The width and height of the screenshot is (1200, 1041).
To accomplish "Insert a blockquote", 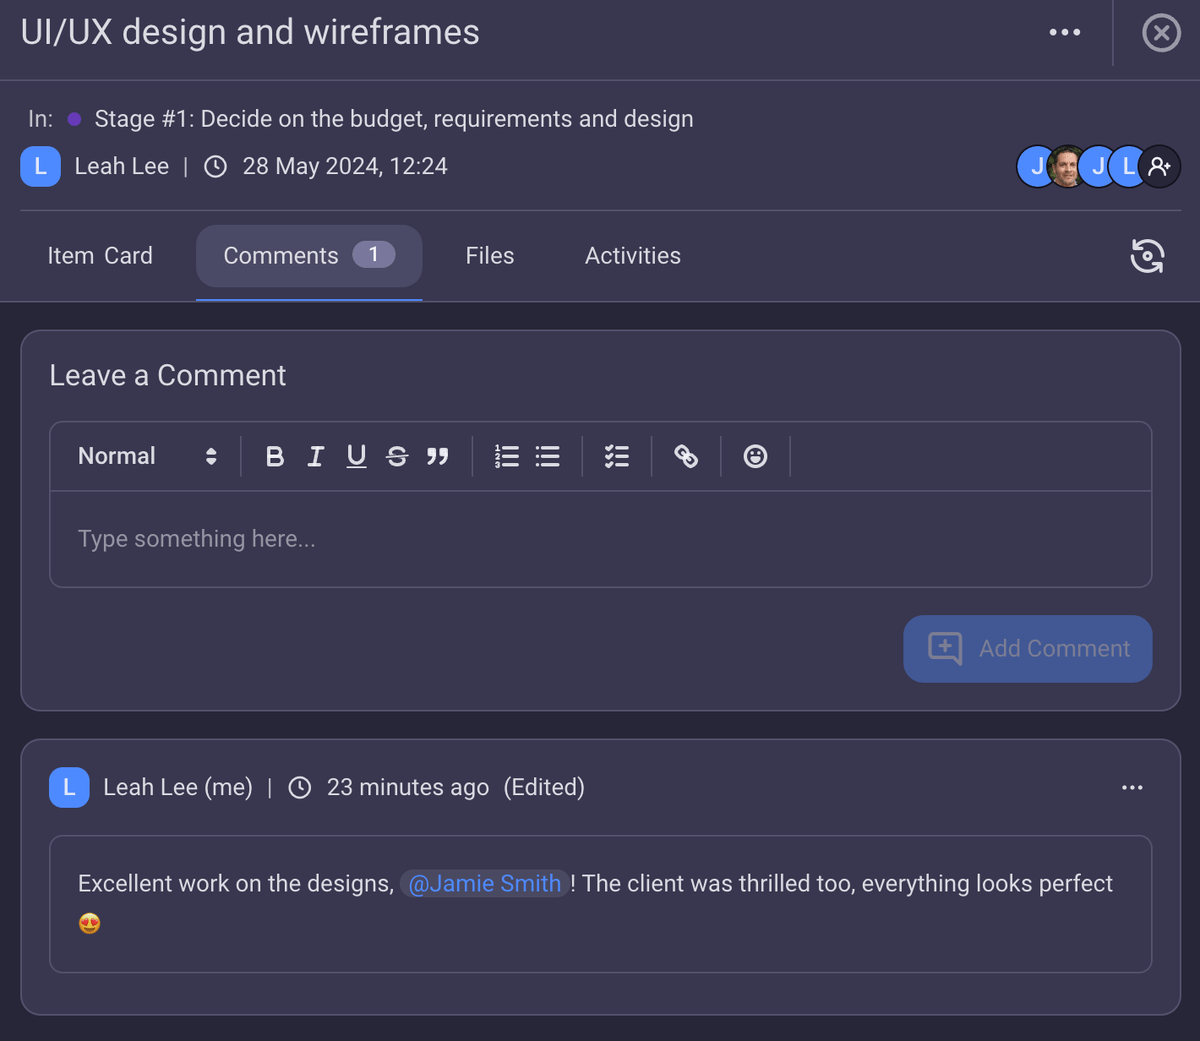I will click(x=438, y=456).
